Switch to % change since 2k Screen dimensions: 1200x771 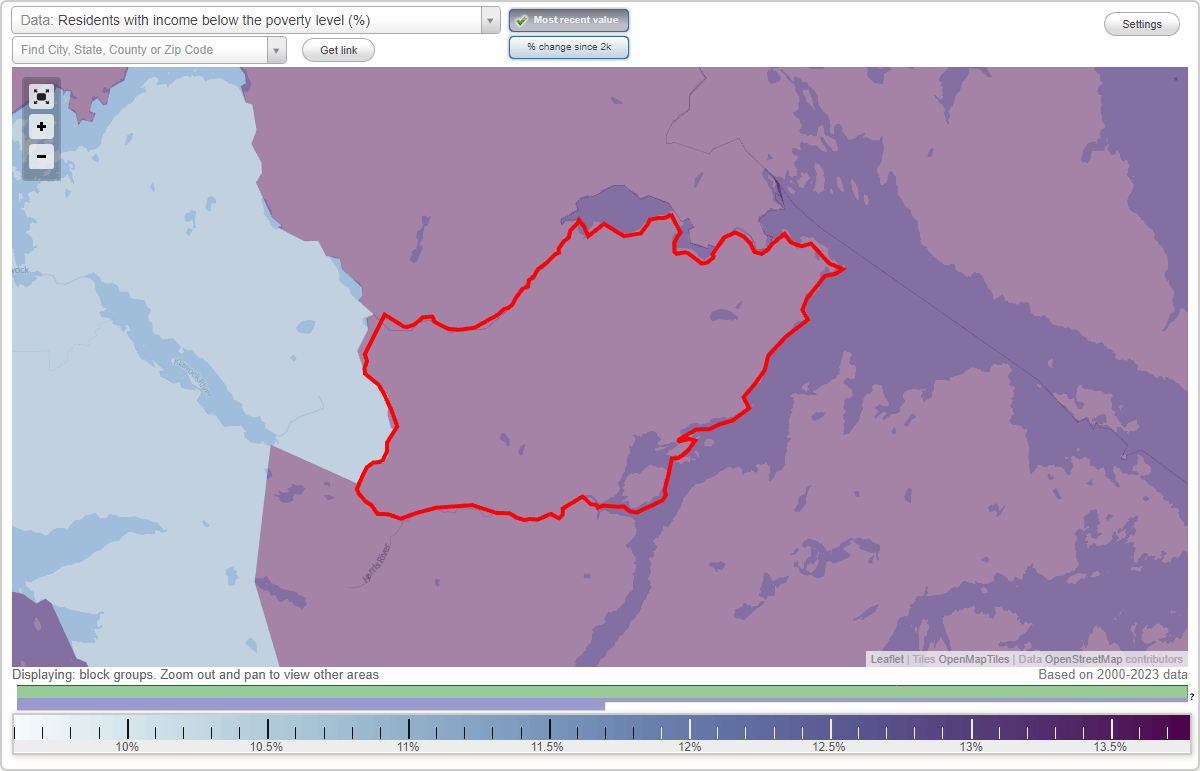pyautogui.click(x=569, y=47)
